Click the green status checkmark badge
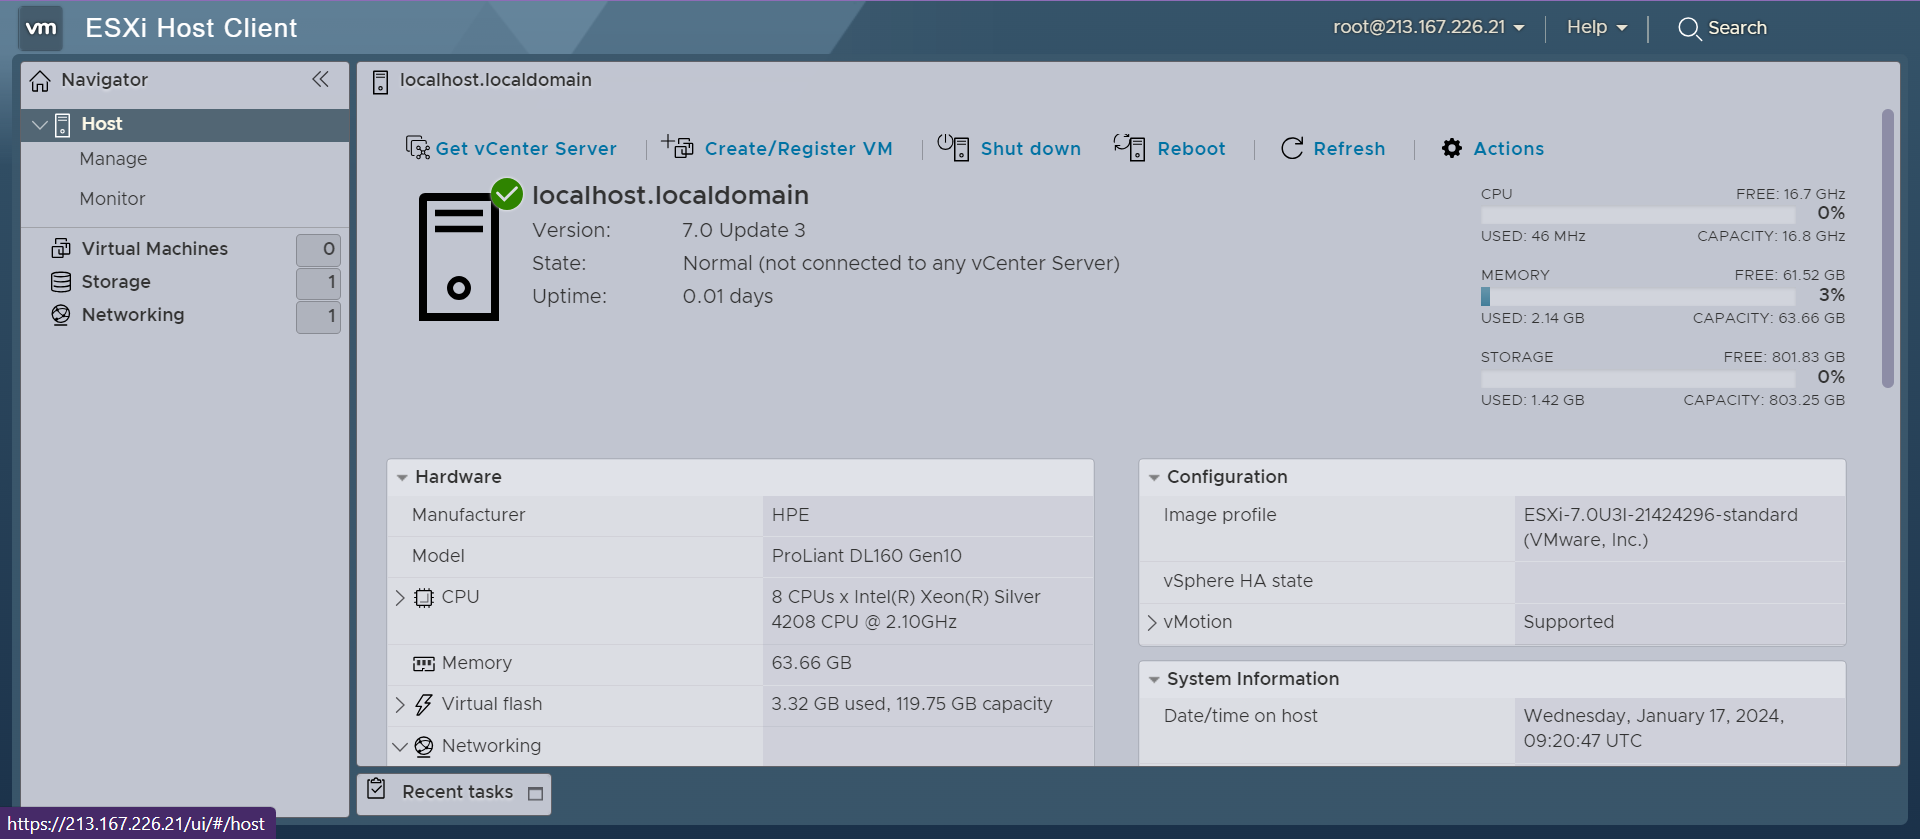 tap(507, 194)
